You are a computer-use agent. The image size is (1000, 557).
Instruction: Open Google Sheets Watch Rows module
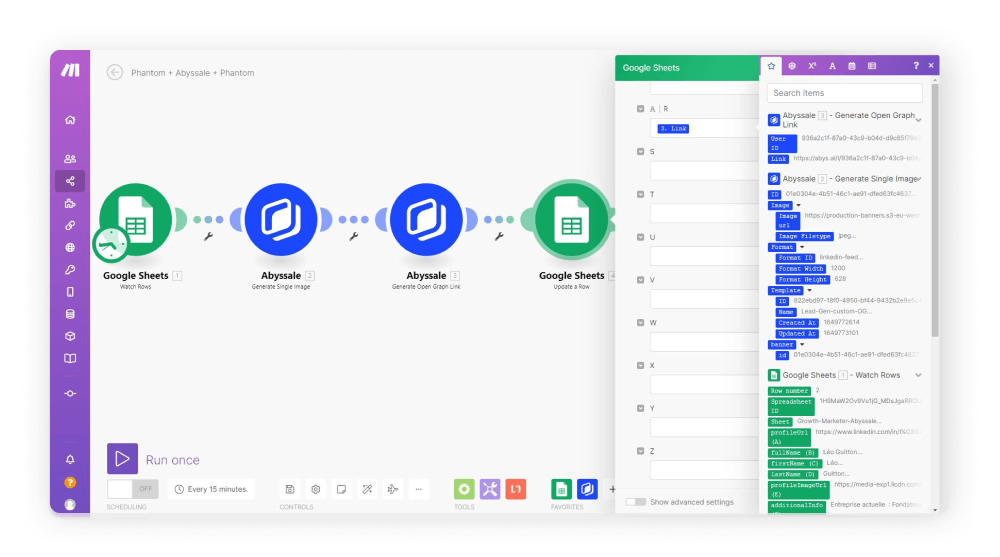(x=135, y=219)
